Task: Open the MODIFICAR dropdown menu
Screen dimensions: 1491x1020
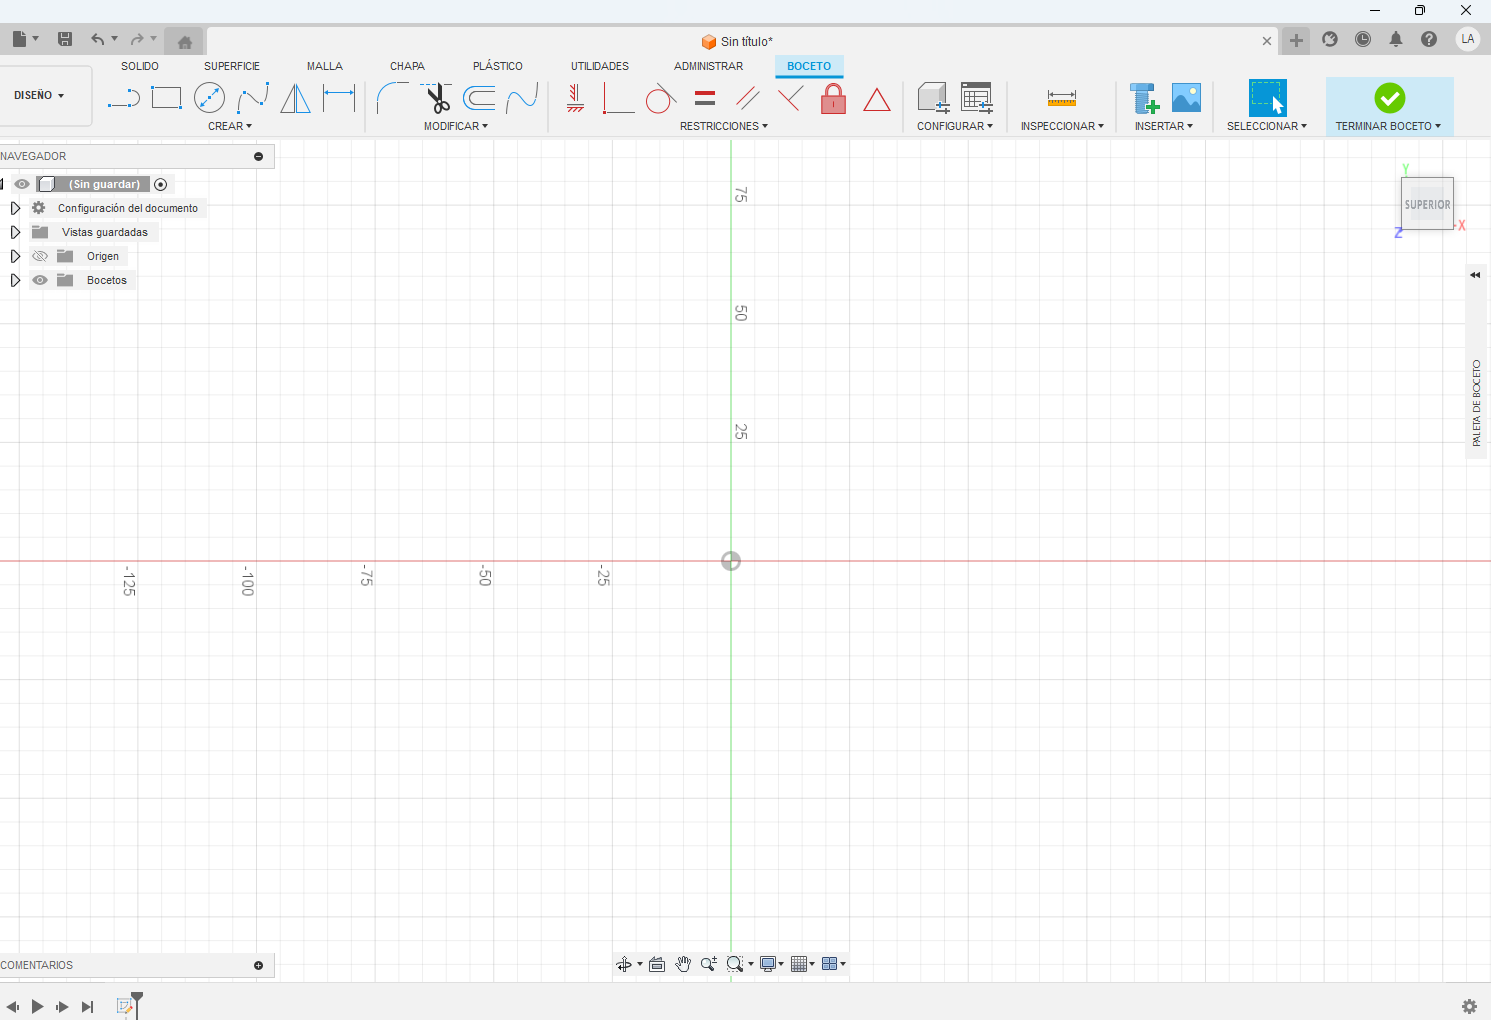Action: (456, 126)
